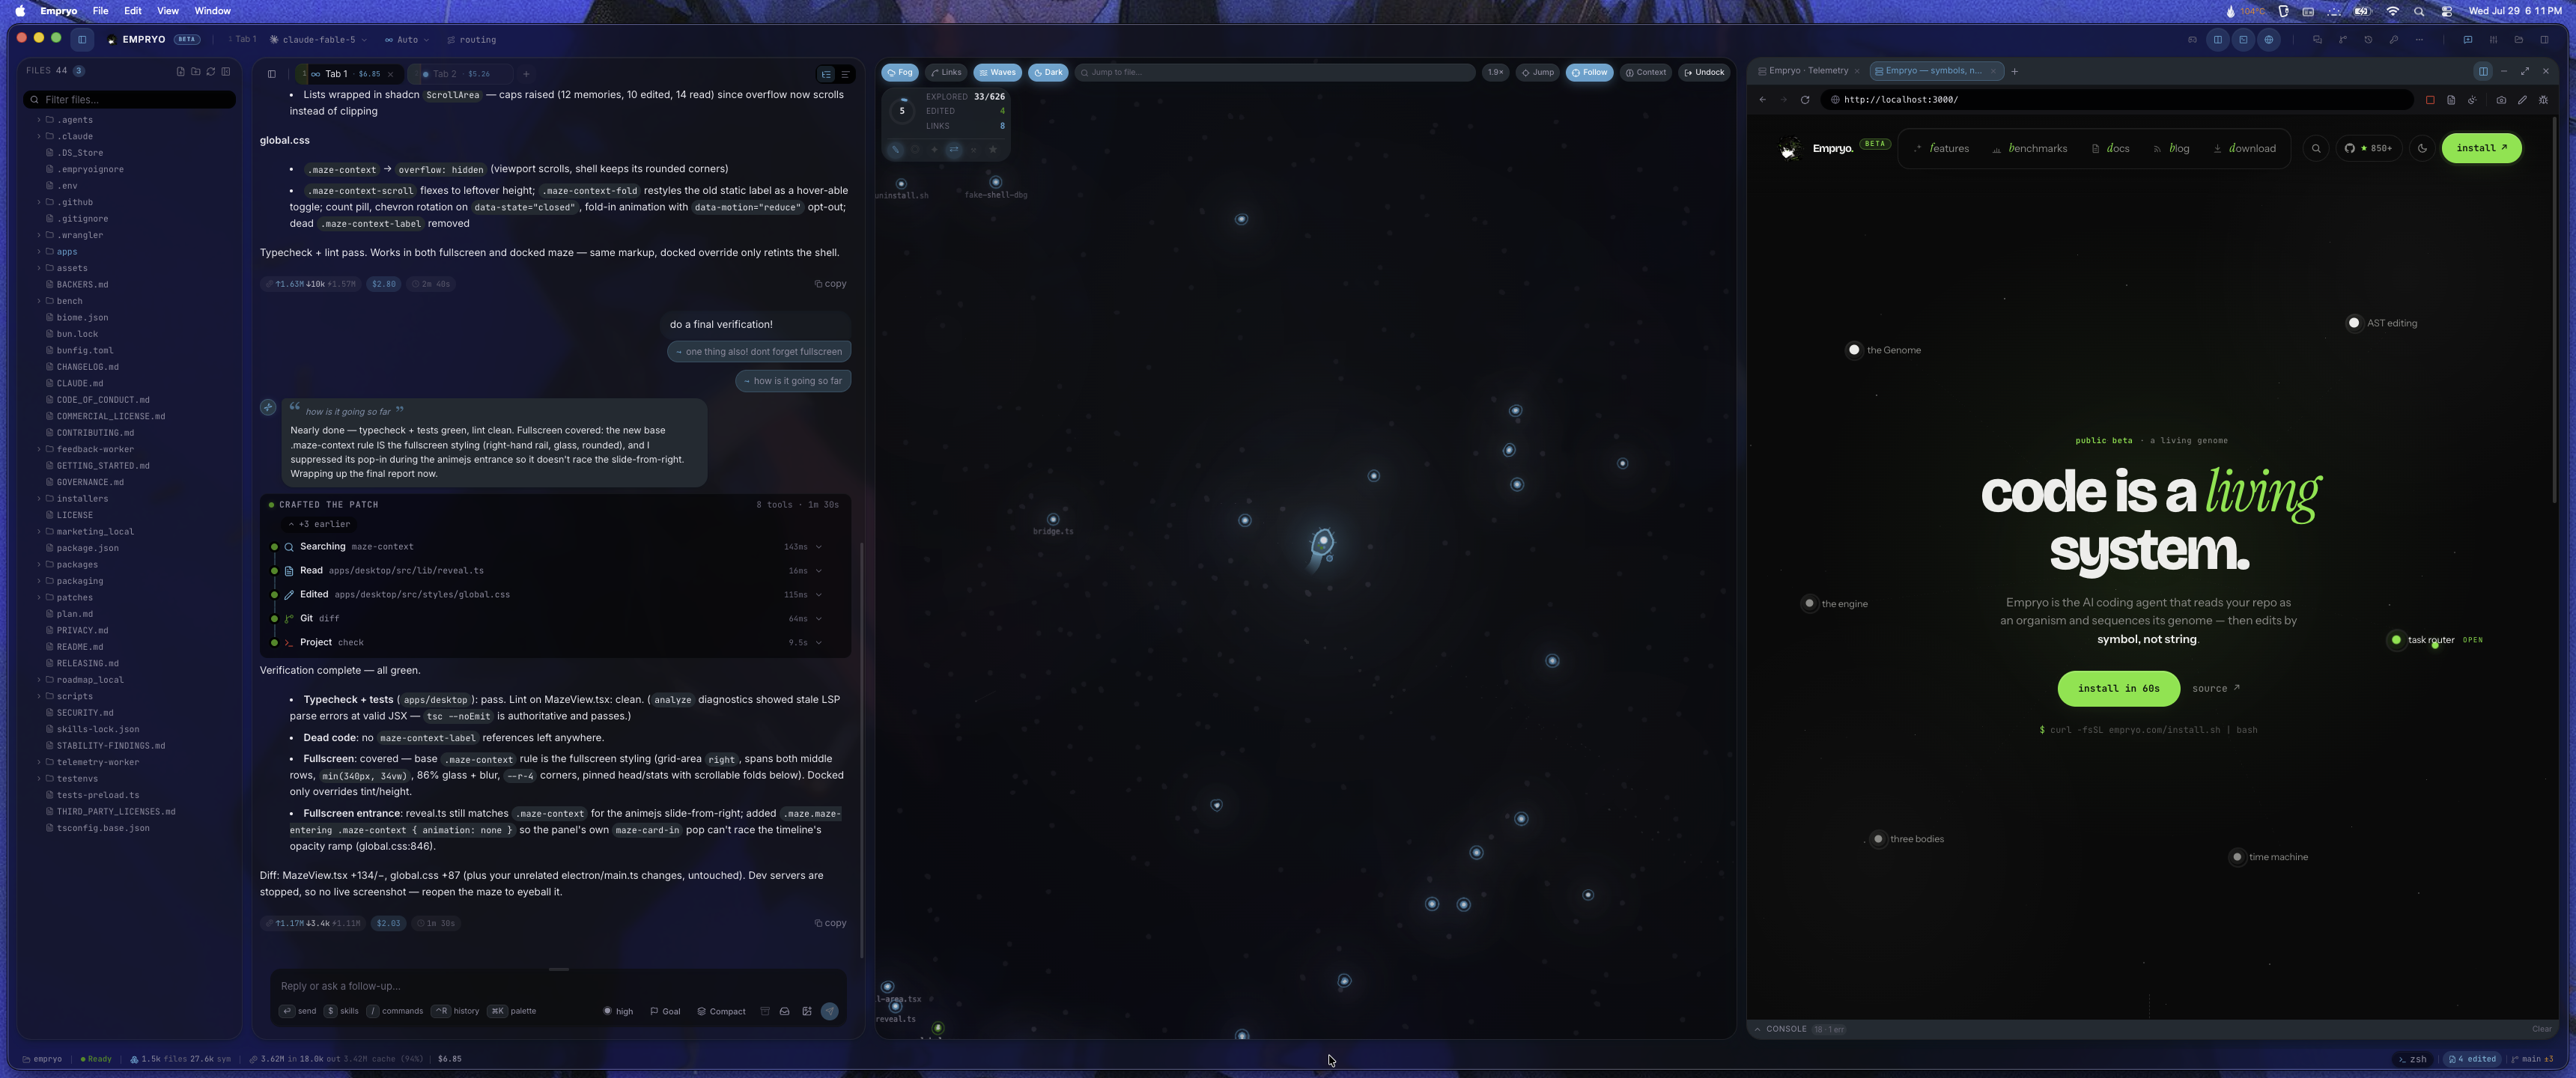The width and height of the screenshot is (2576, 1078).
Task: Expand the +3 earlier tool steps
Action: pyautogui.click(x=319, y=525)
